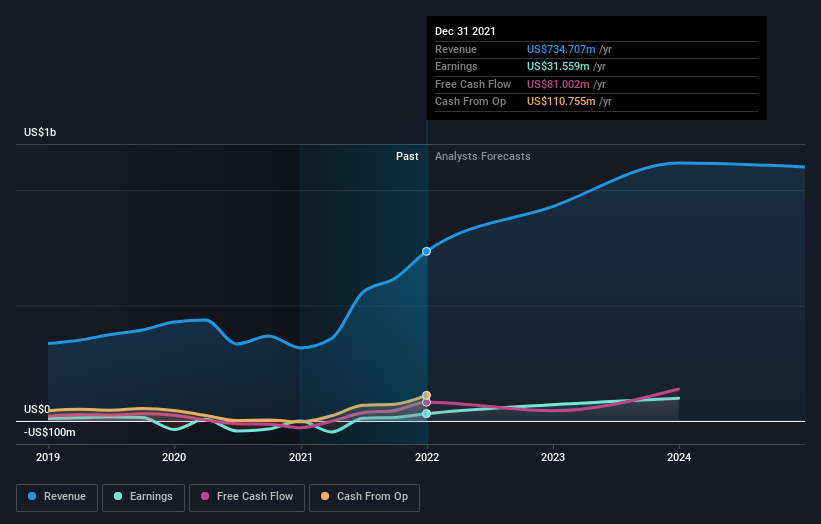Click the blue Revenue data point on the chart
821x524 pixels.
[x=427, y=251]
